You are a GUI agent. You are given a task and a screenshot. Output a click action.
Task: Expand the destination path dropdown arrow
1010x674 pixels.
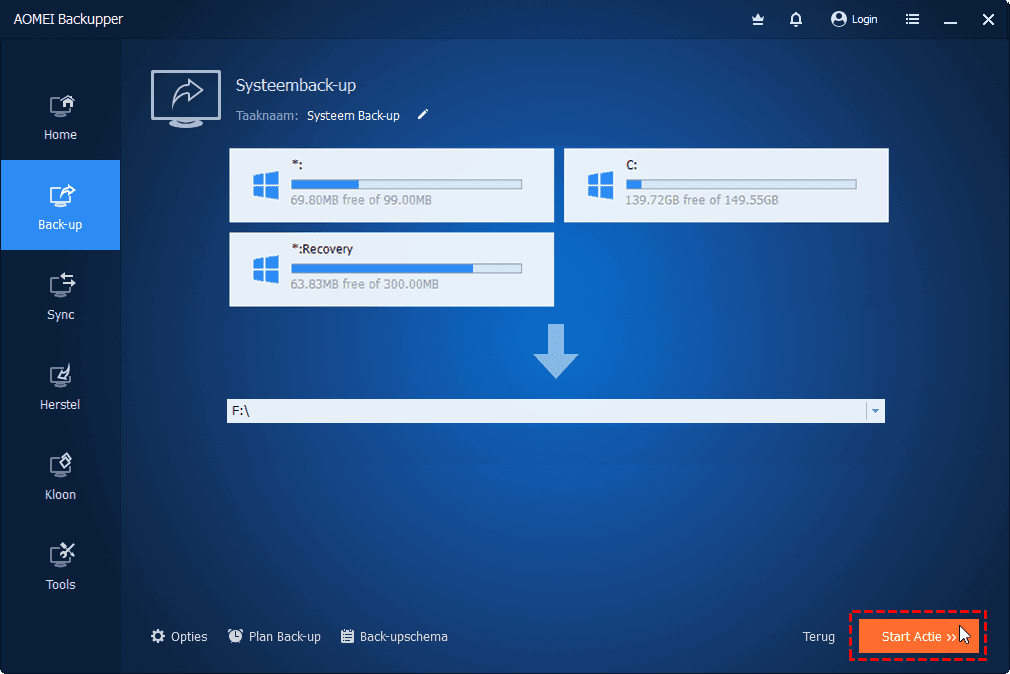pos(875,411)
